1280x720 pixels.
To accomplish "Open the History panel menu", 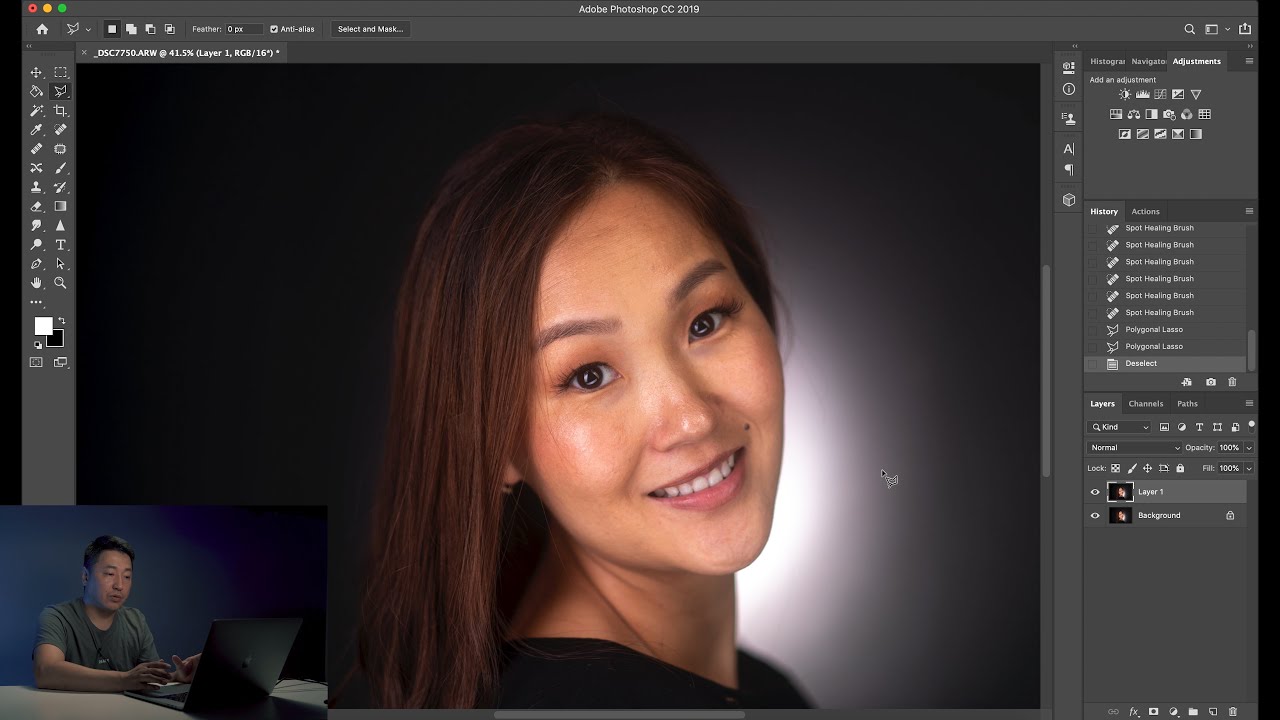I will point(1249,211).
